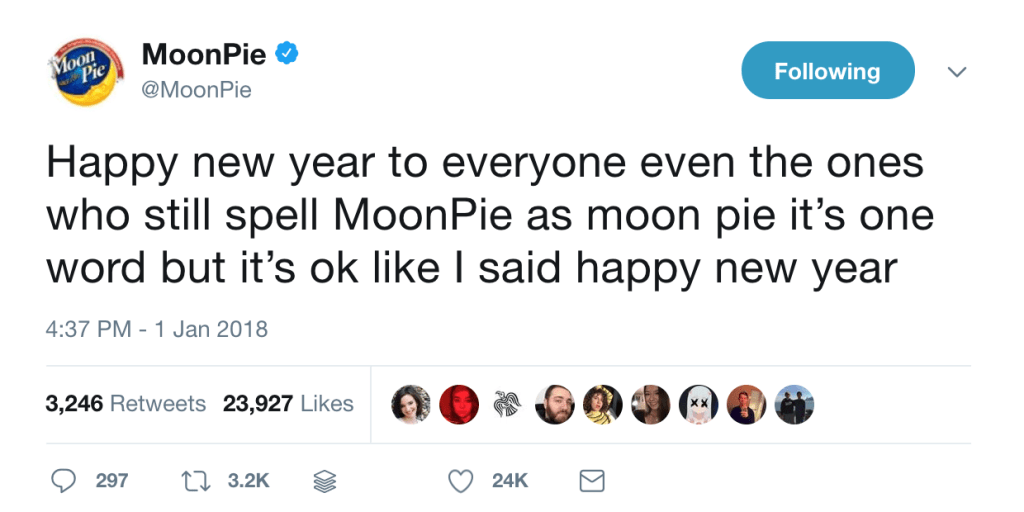Click the MoonPie display name
Viewport: 1024px width, 512px height.
click(x=204, y=54)
